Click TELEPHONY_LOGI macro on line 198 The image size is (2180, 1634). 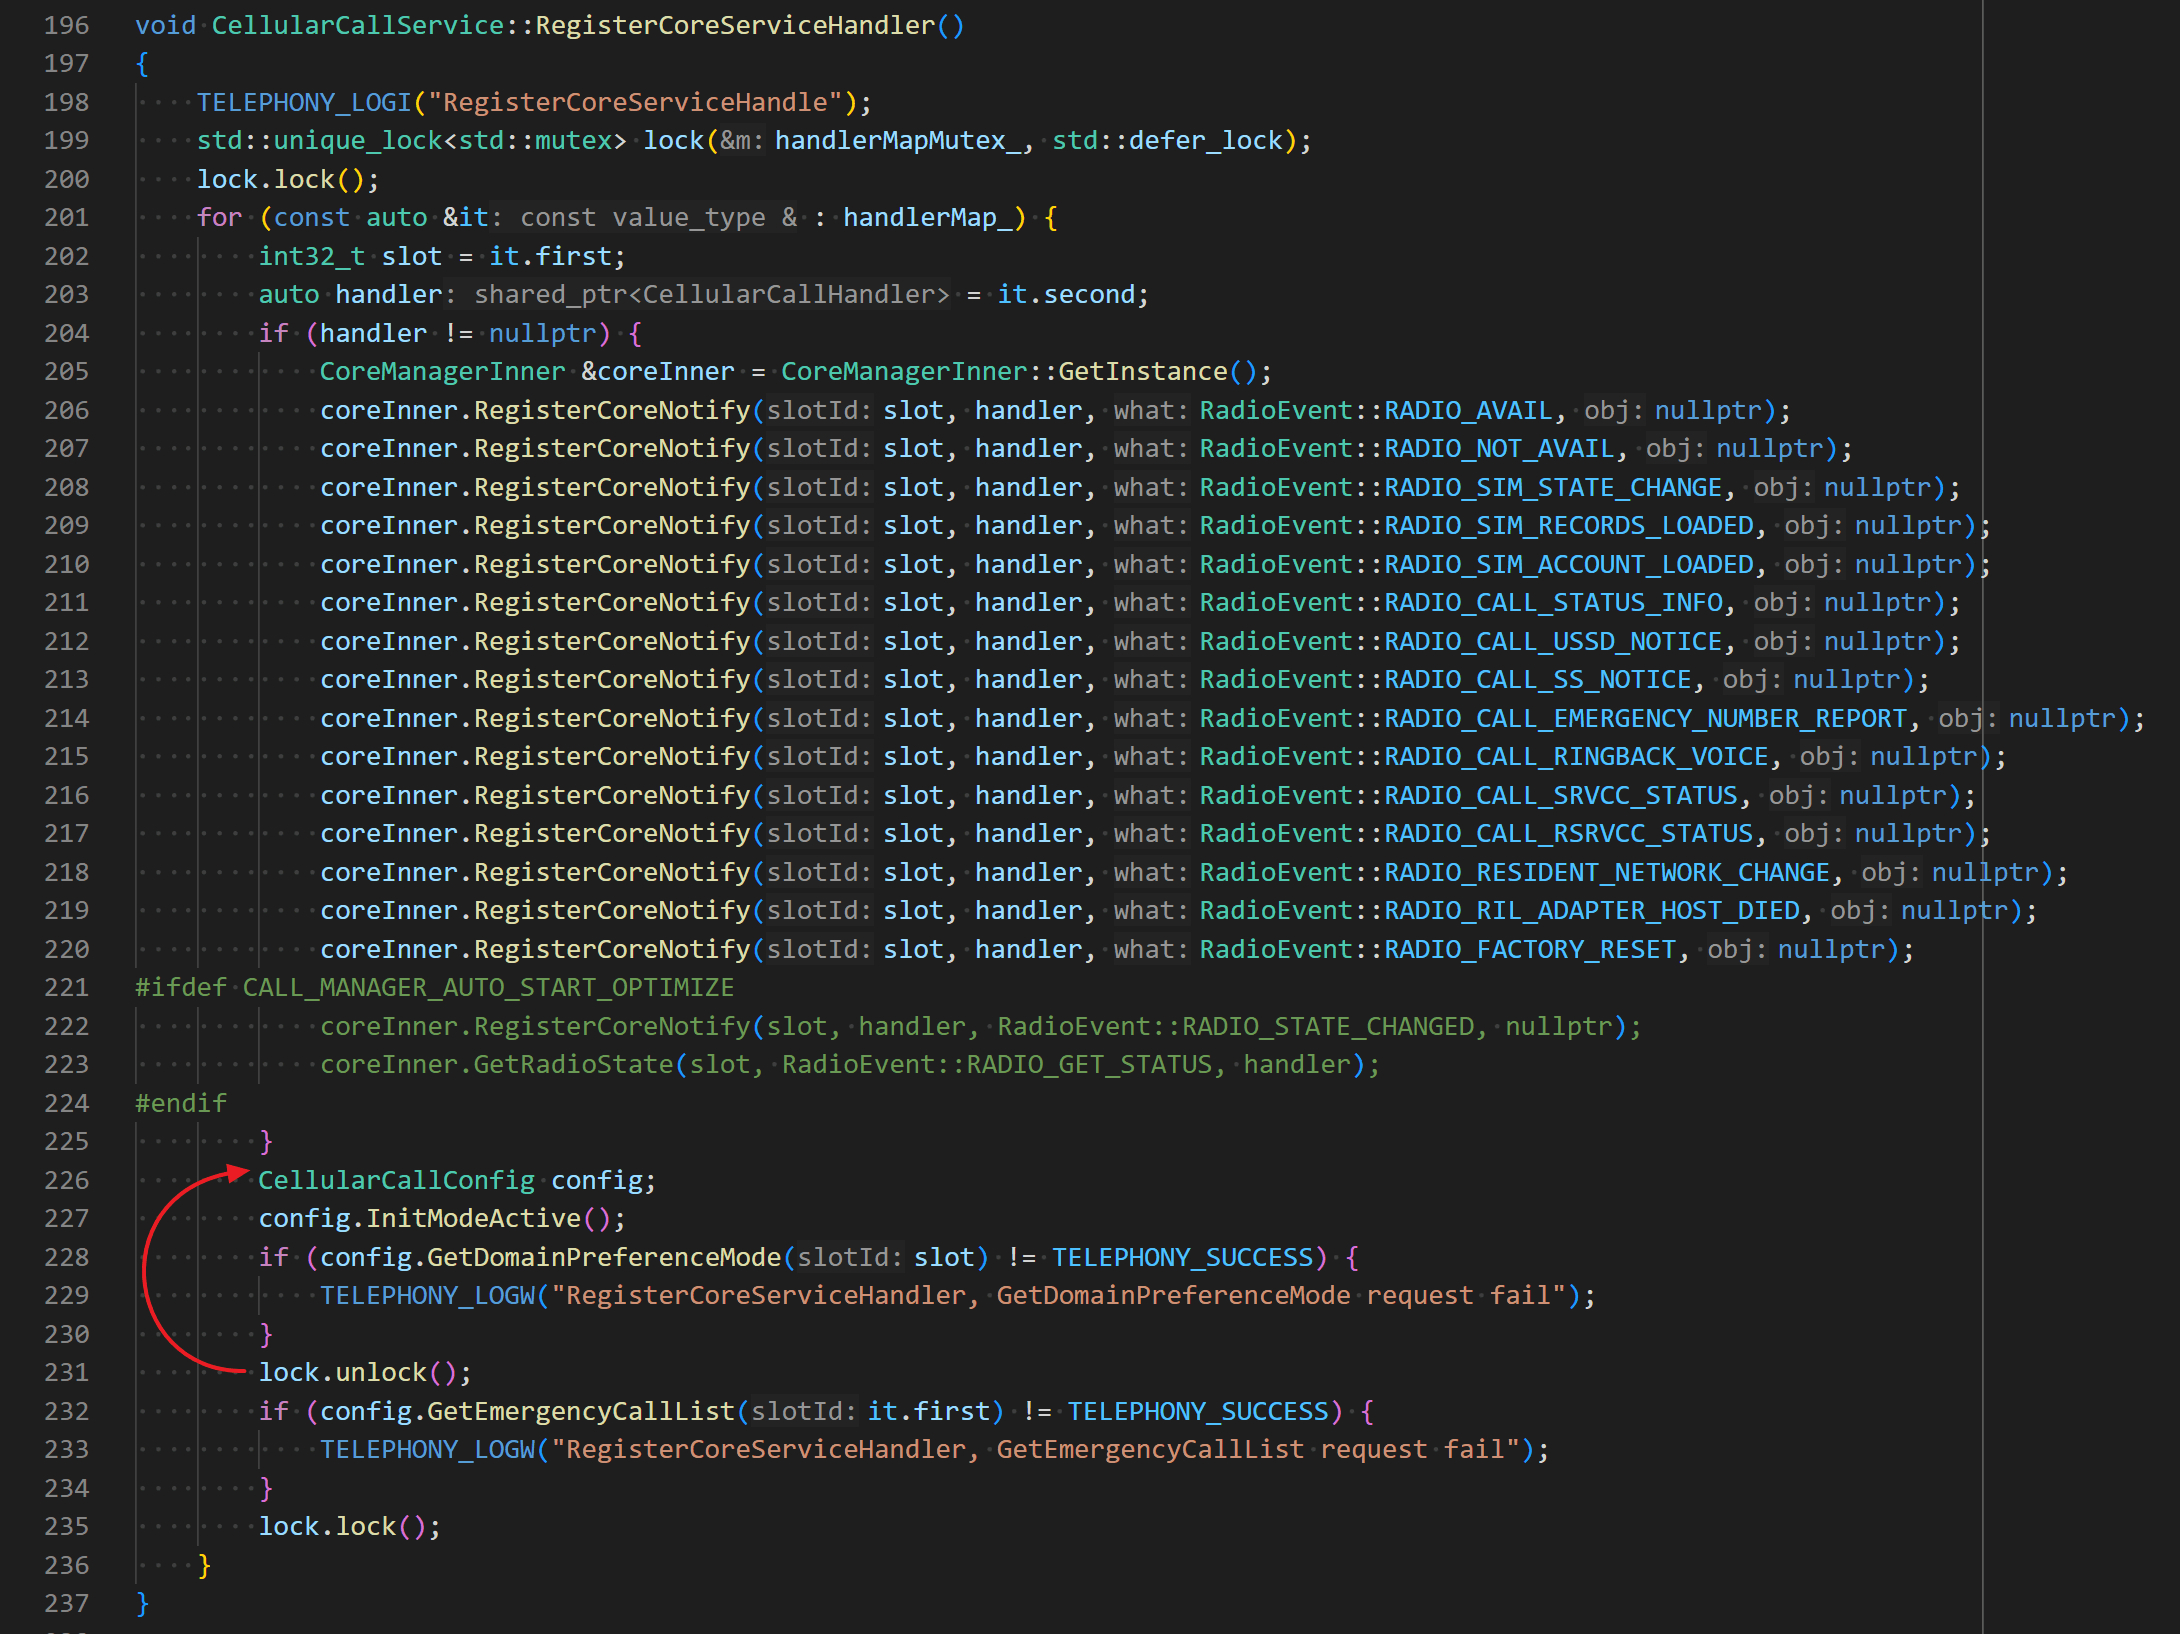point(304,102)
